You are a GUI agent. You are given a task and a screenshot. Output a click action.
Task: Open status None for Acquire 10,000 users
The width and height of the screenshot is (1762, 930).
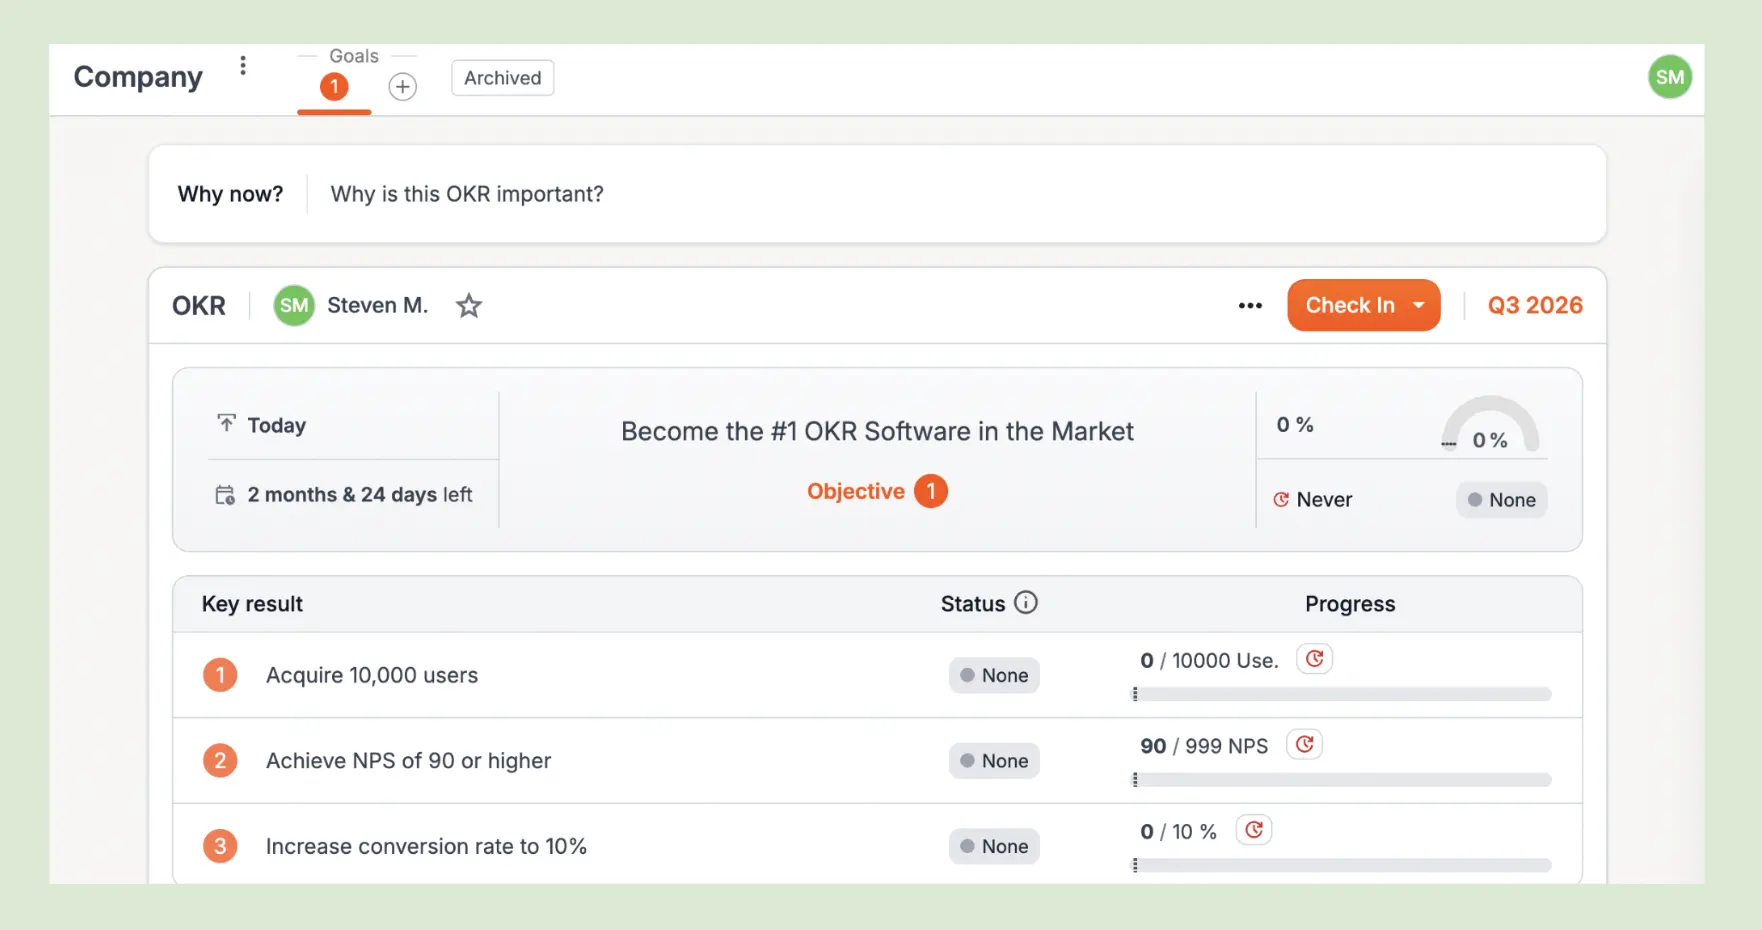(x=995, y=675)
